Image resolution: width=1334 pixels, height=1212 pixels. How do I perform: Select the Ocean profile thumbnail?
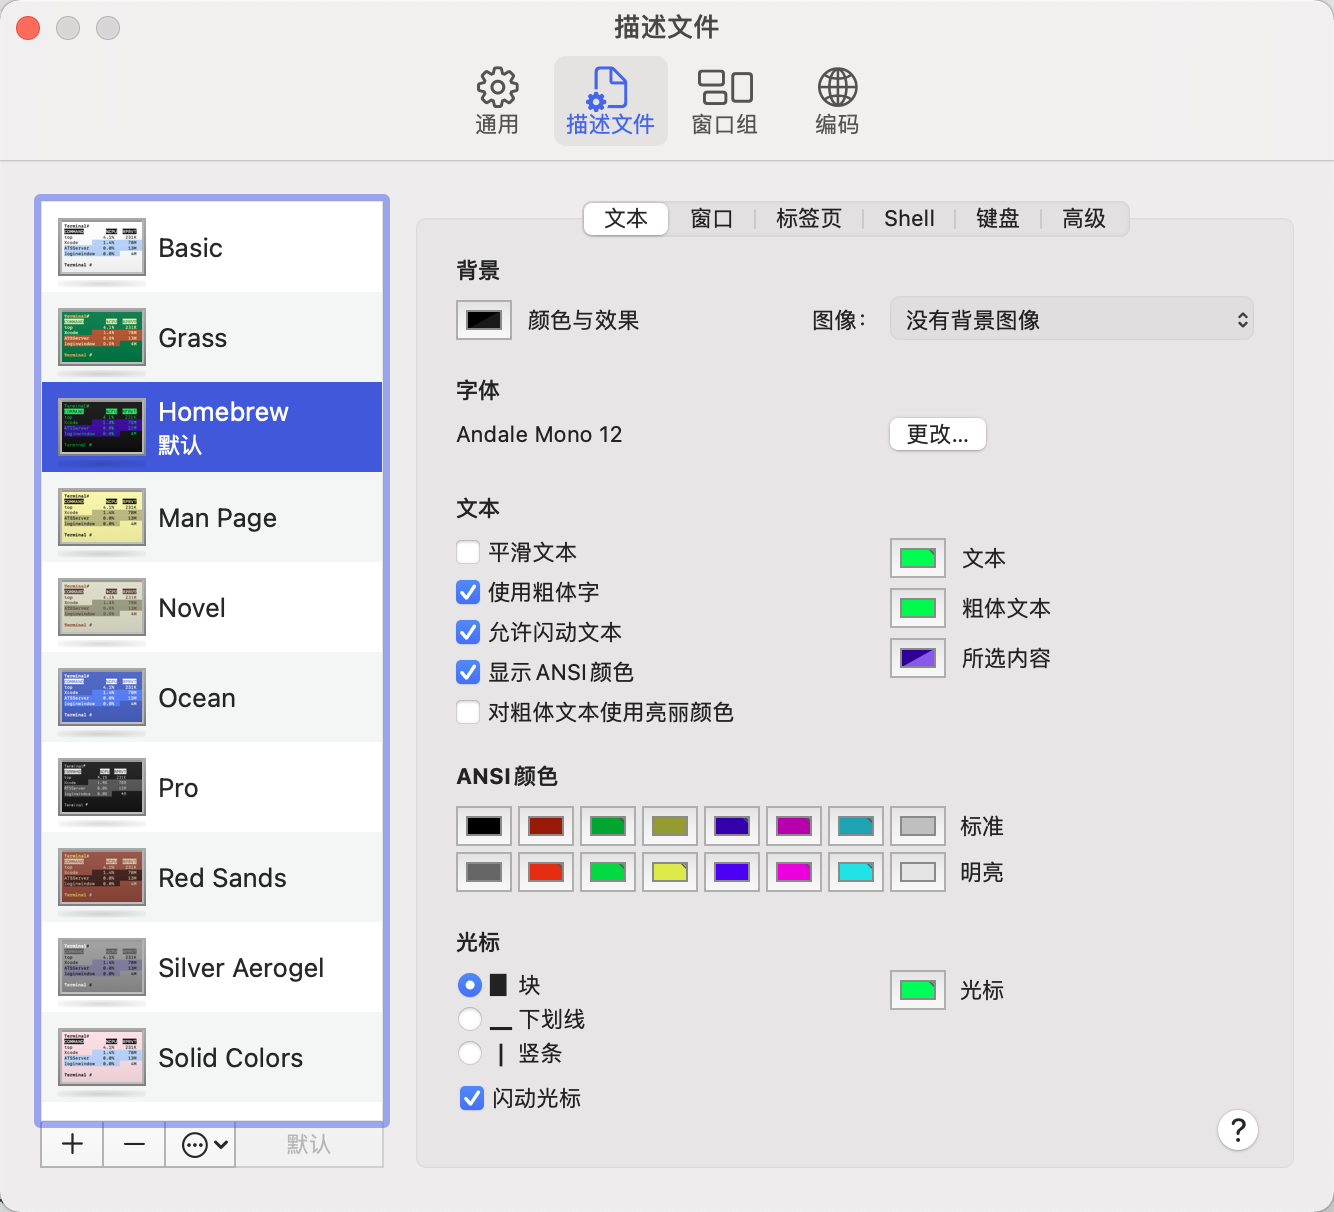tap(103, 697)
